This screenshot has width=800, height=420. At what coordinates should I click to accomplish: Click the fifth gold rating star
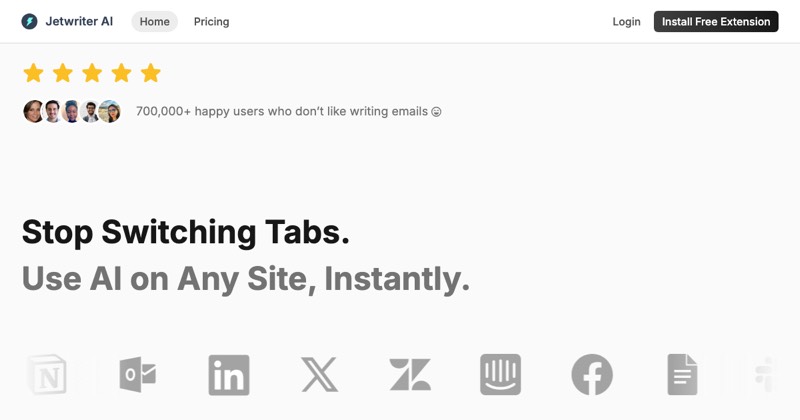(151, 72)
